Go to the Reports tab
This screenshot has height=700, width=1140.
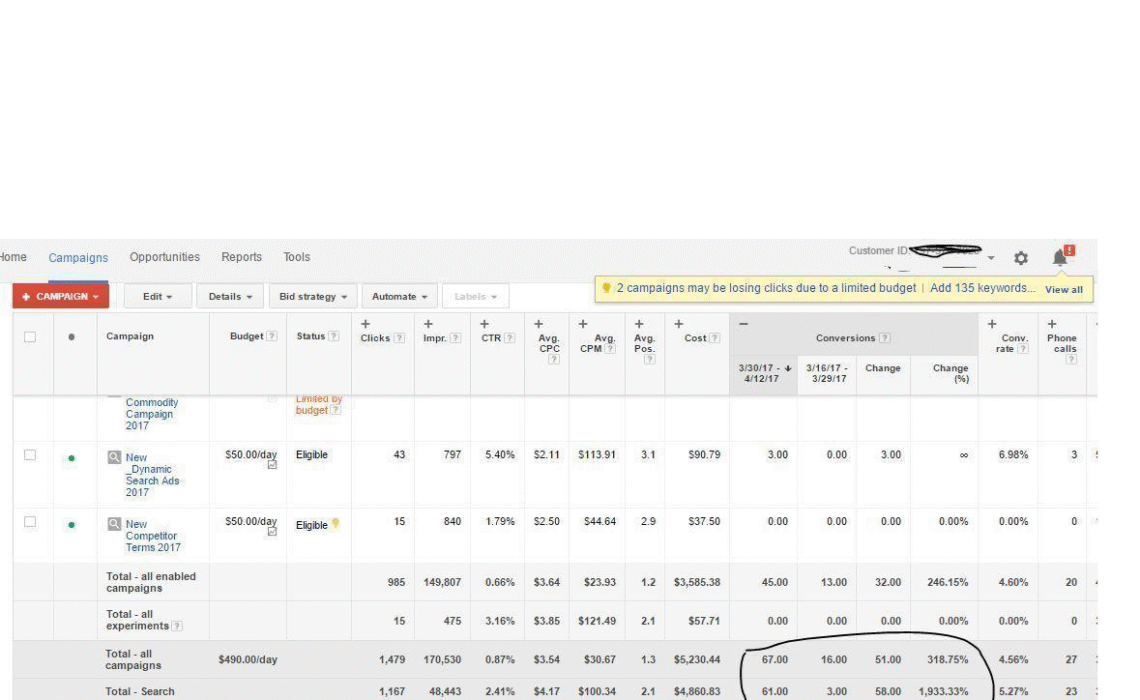[x=241, y=257]
